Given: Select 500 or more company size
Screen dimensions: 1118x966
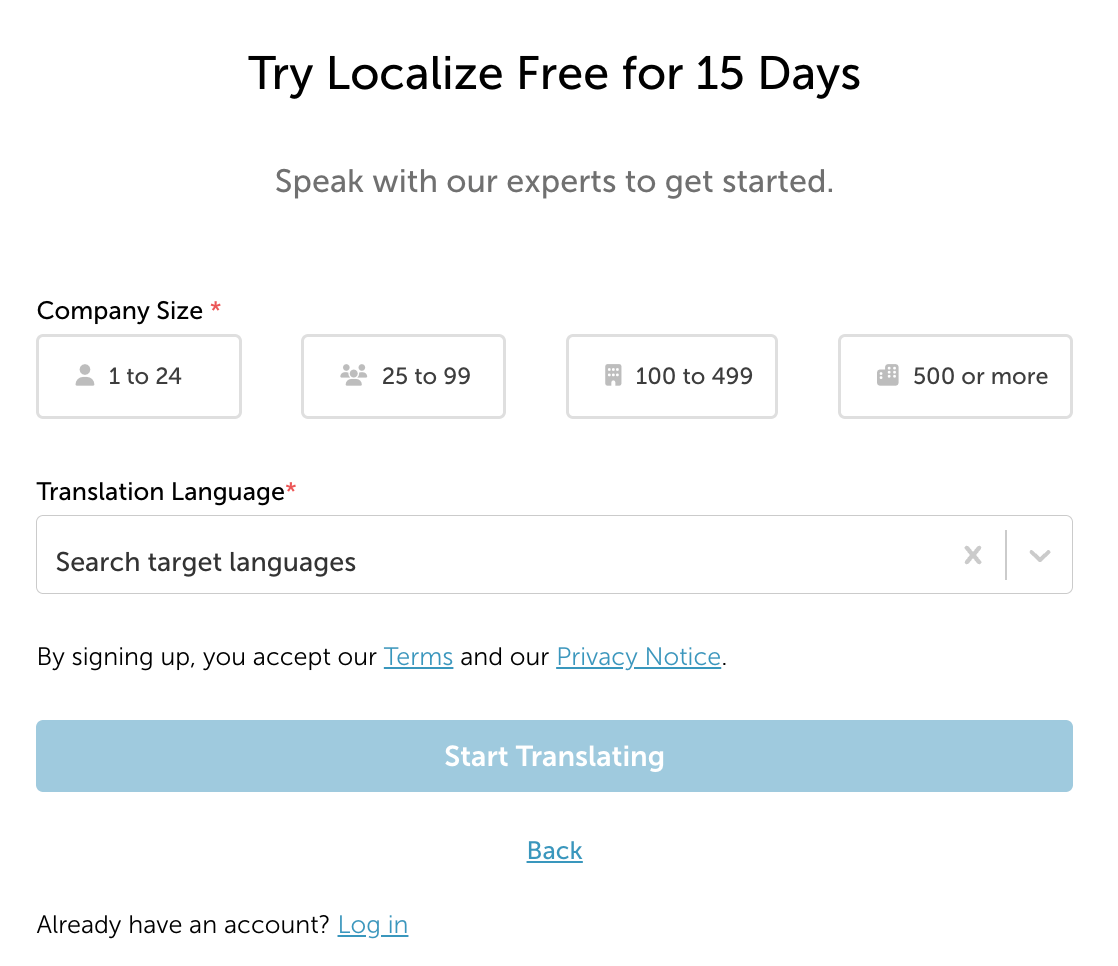Looking at the screenshot, I should pyautogui.click(x=955, y=376).
